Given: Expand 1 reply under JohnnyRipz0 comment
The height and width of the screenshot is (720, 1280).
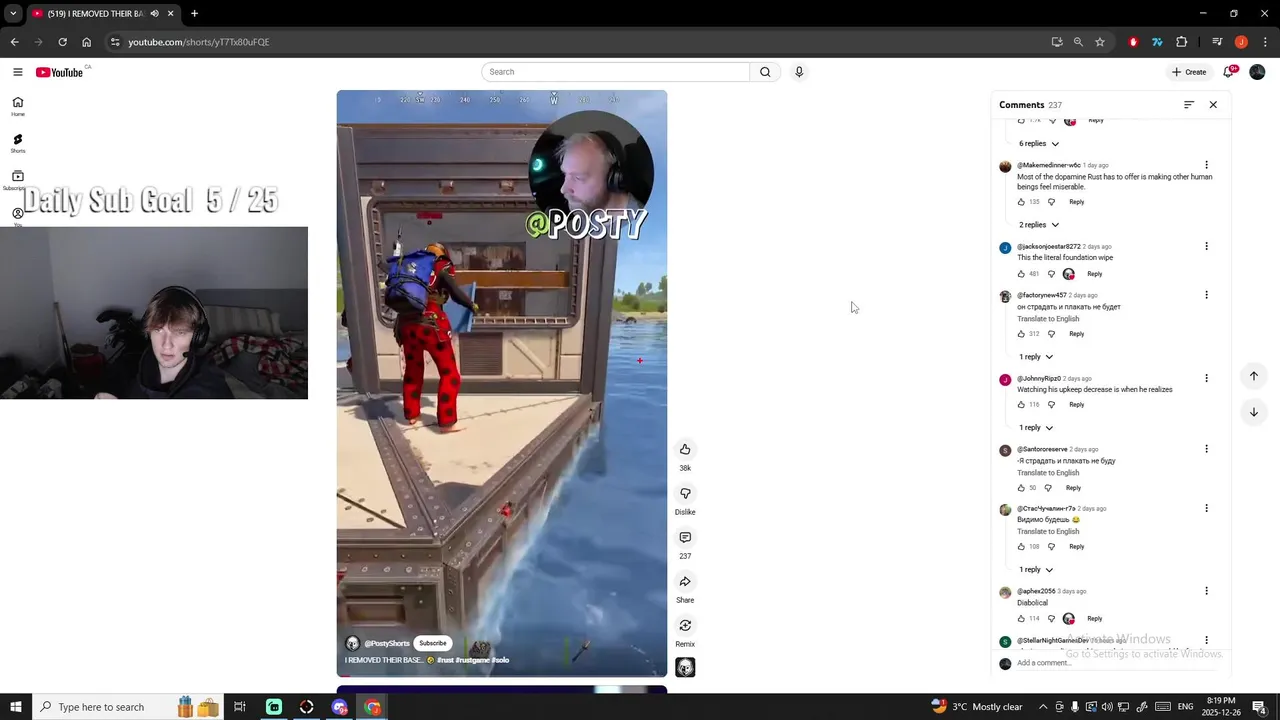Looking at the screenshot, I should click(1035, 428).
